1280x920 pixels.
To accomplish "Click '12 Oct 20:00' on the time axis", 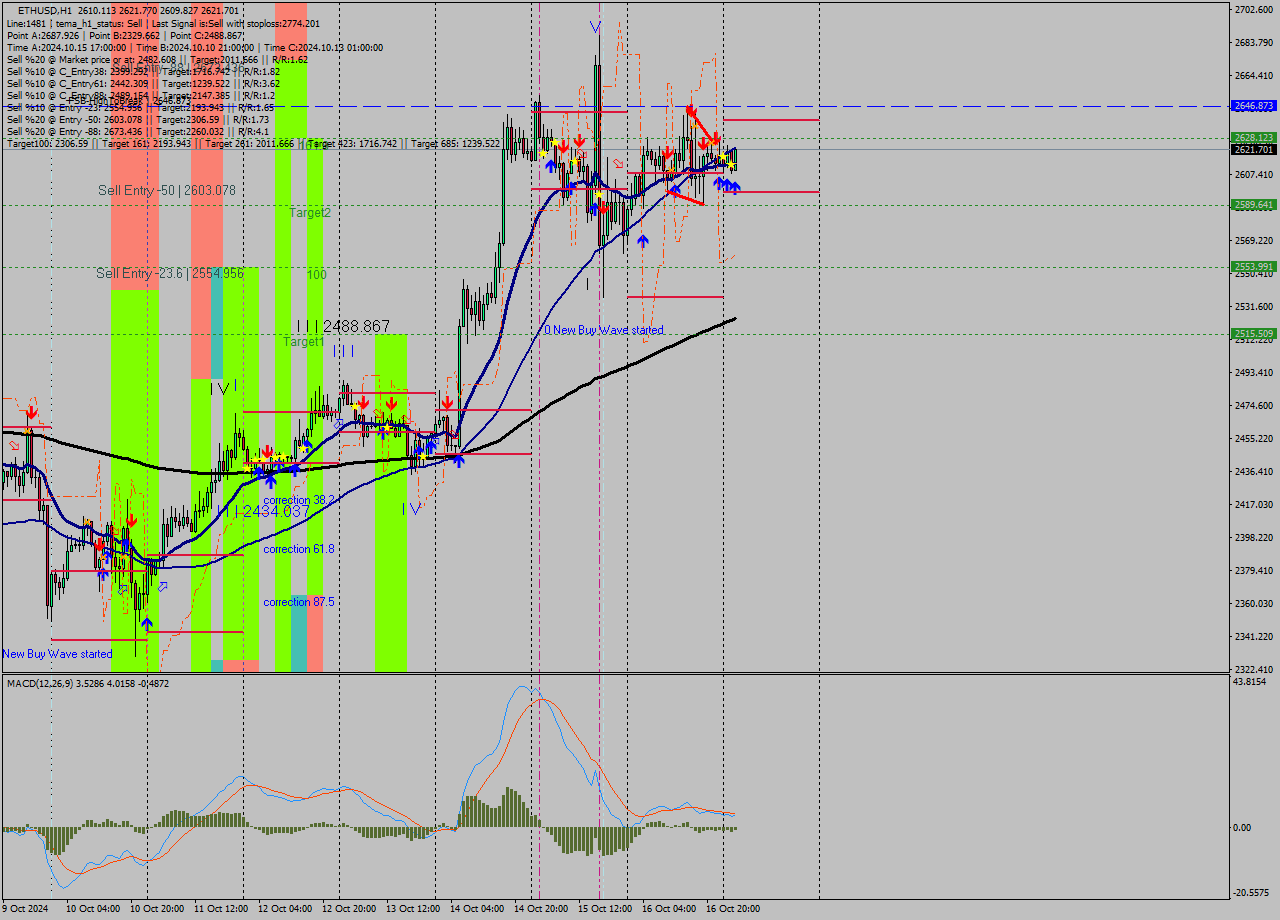I will pyautogui.click(x=348, y=909).
